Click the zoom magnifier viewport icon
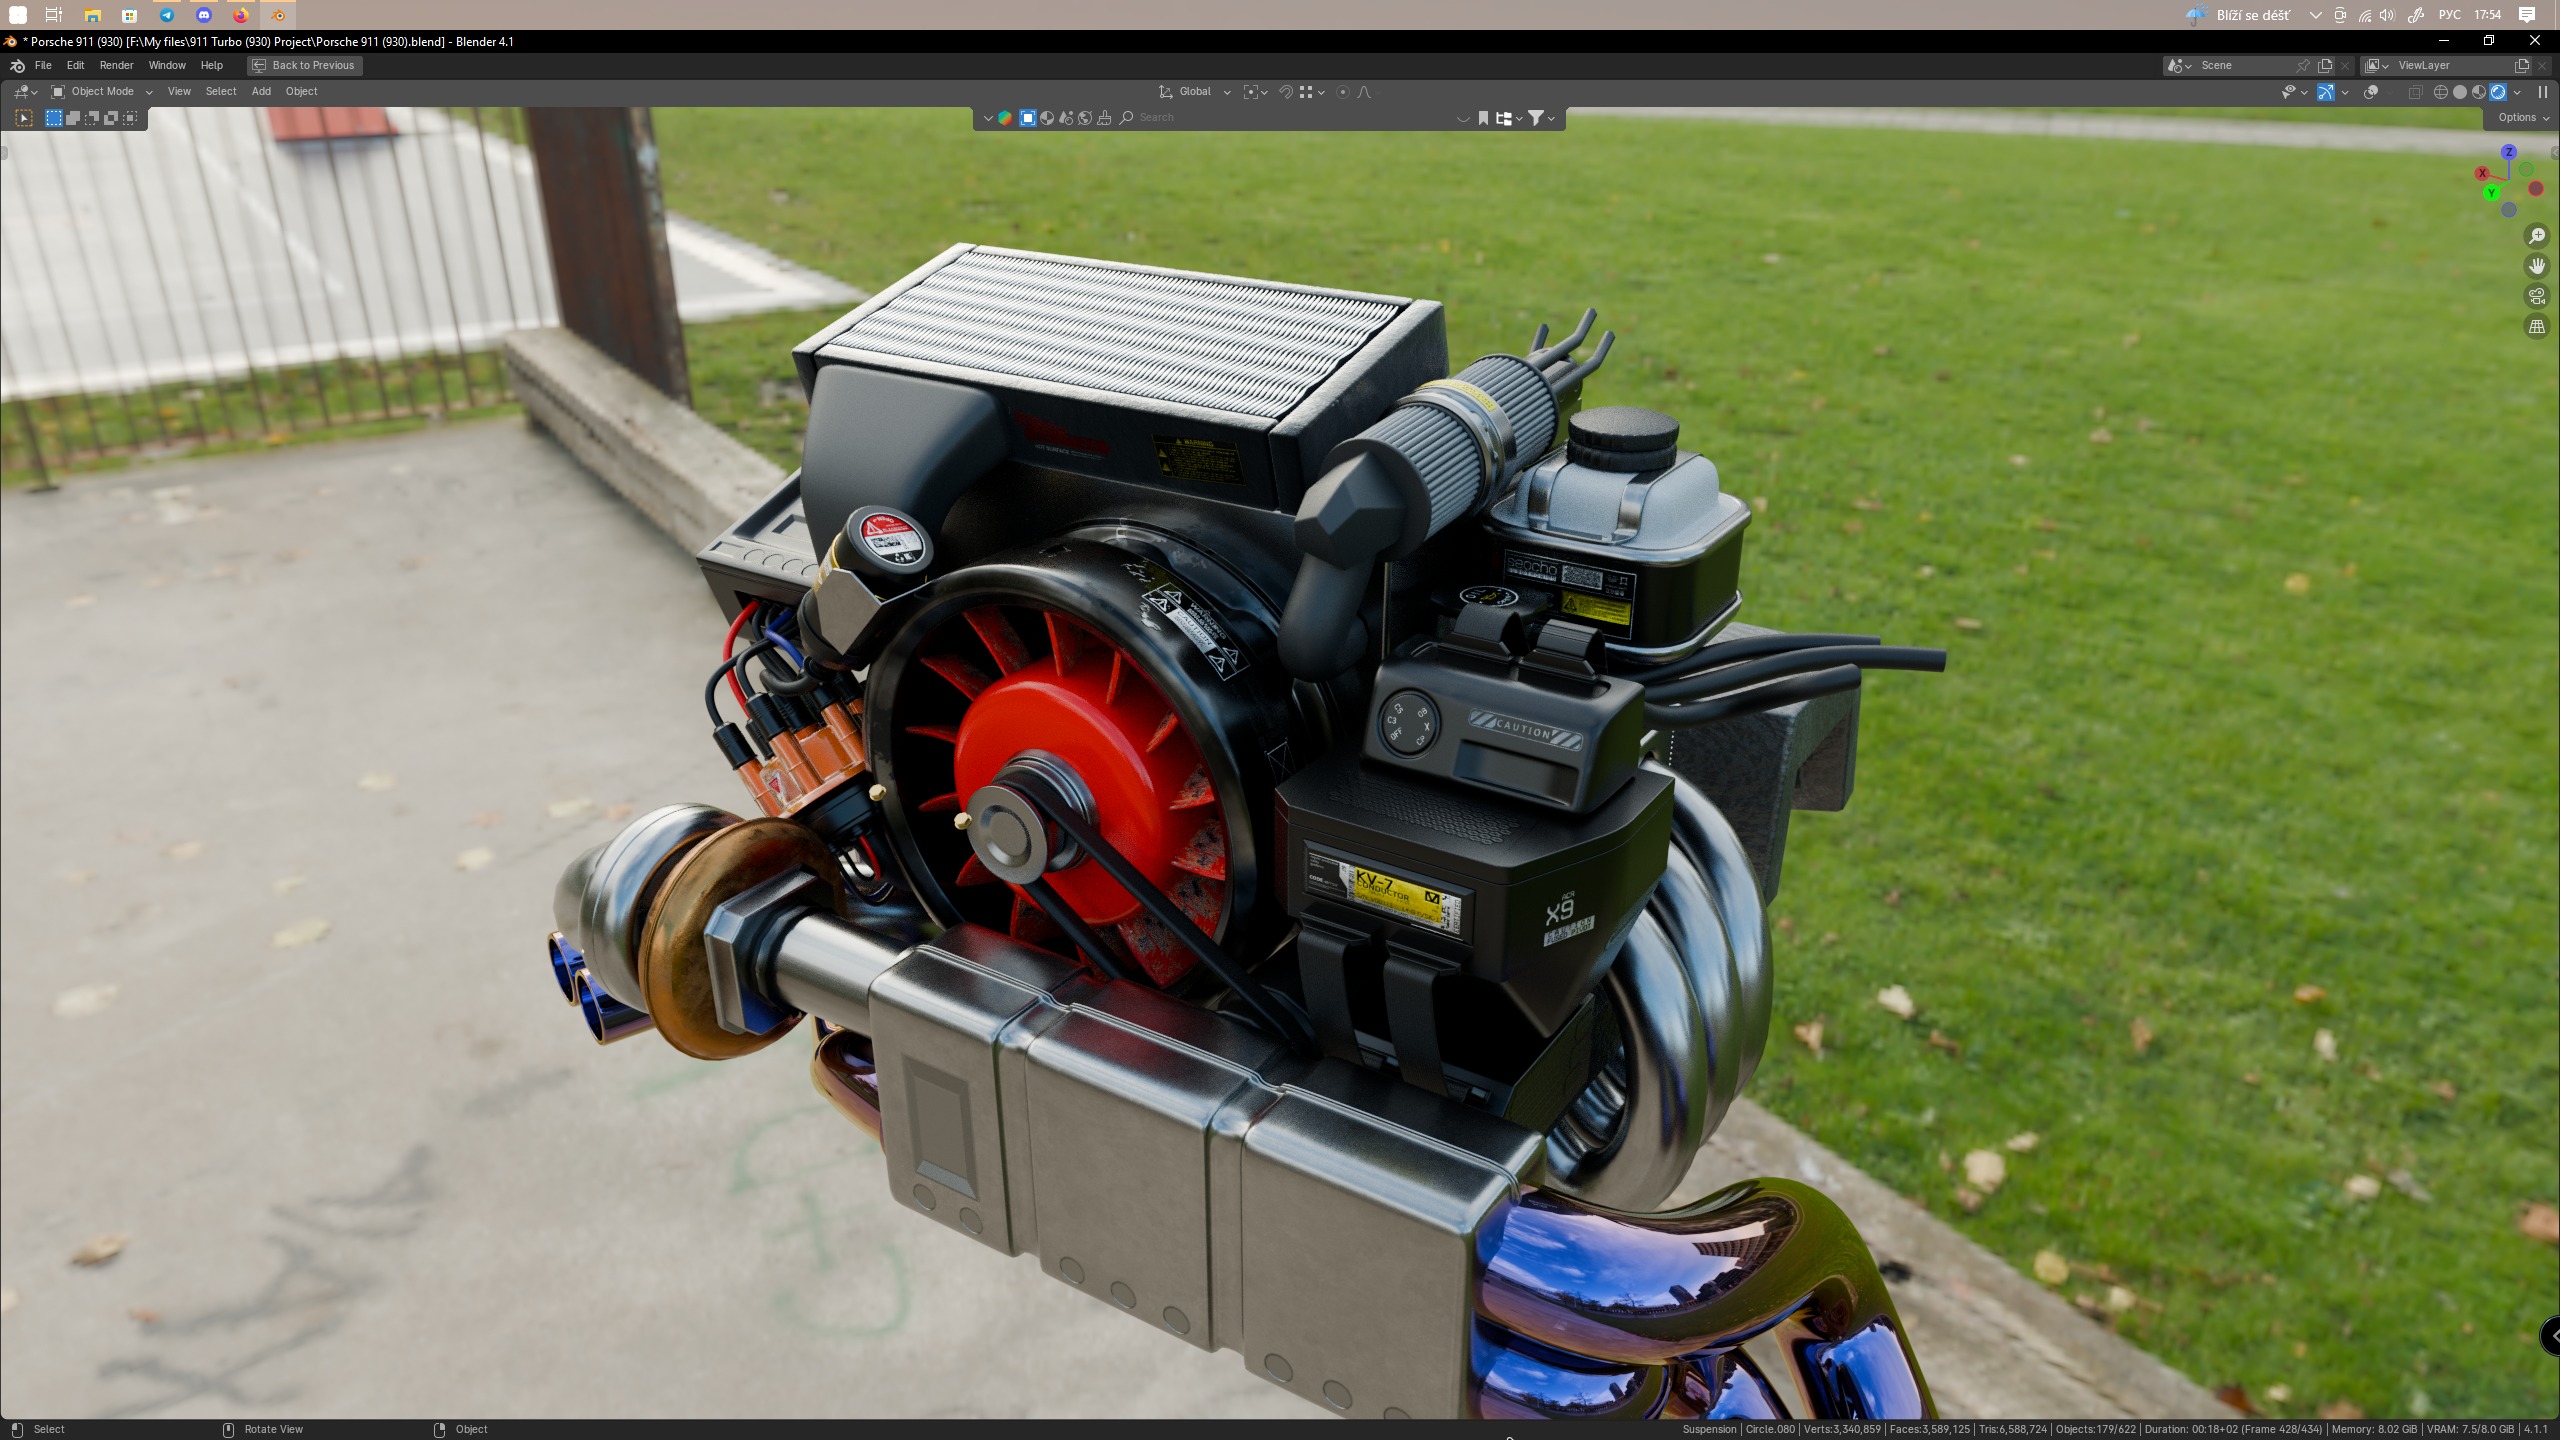This screenshot has height=1440, width=2560. coord(2537,236)
